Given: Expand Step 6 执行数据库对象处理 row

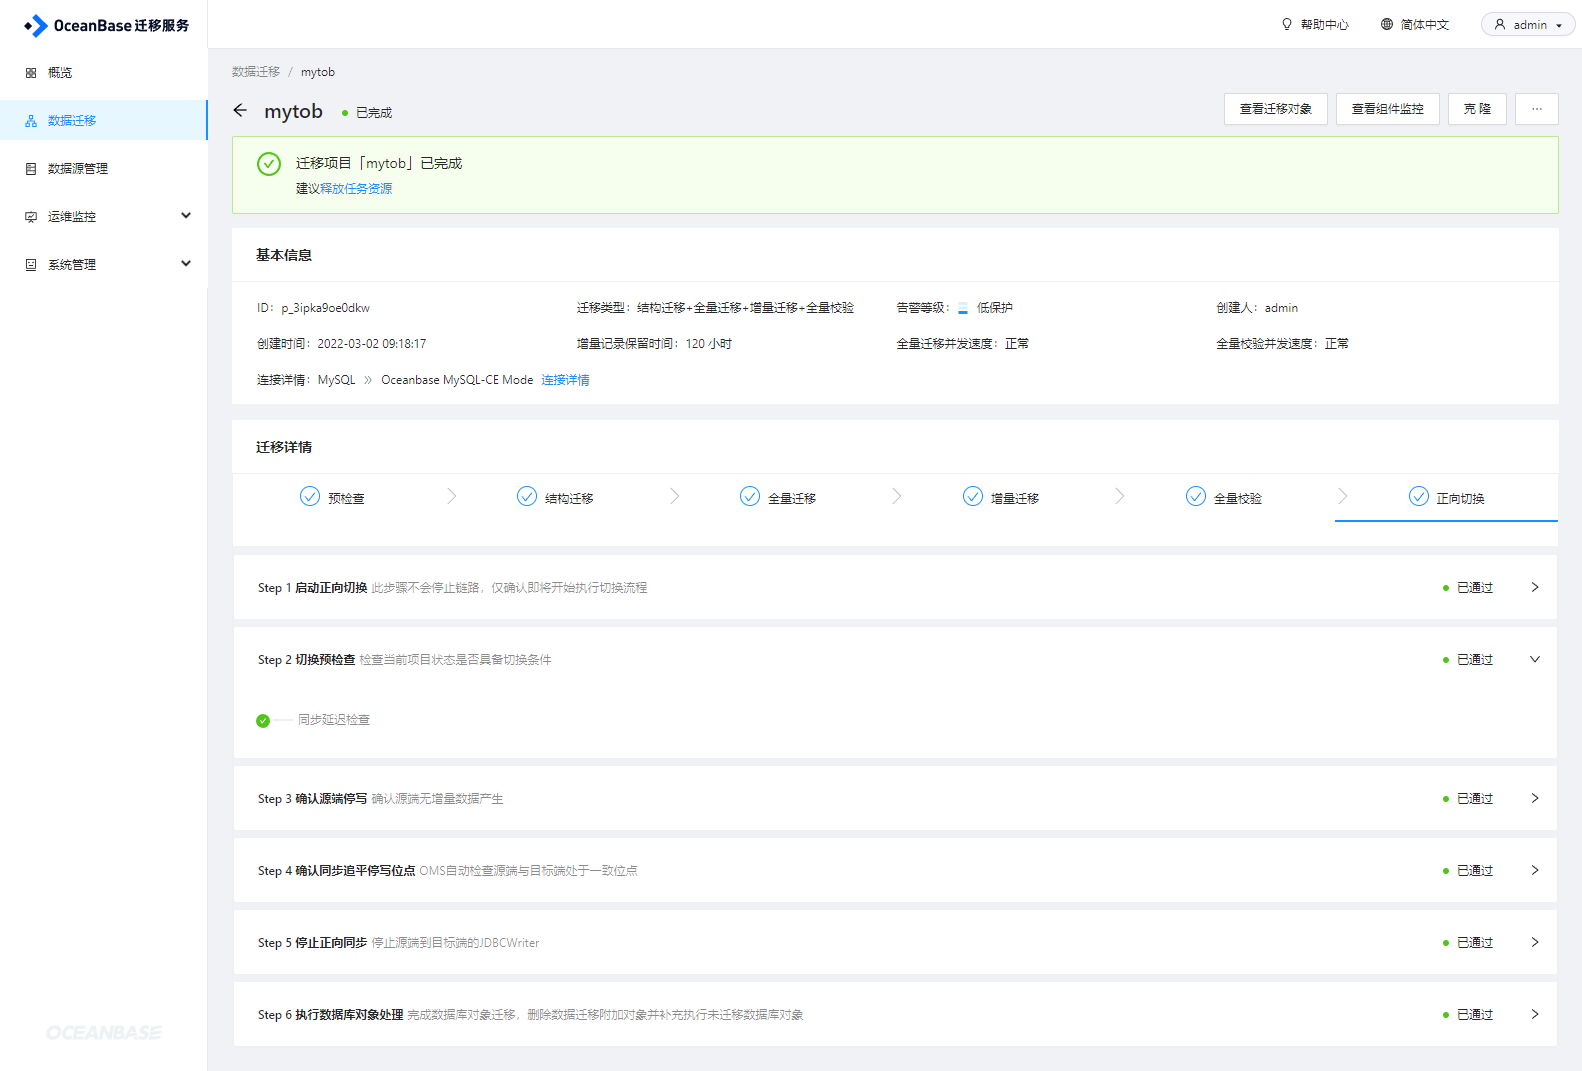Looking at the screenshot, I should pyautogui.click(x=1535, y=1015).
